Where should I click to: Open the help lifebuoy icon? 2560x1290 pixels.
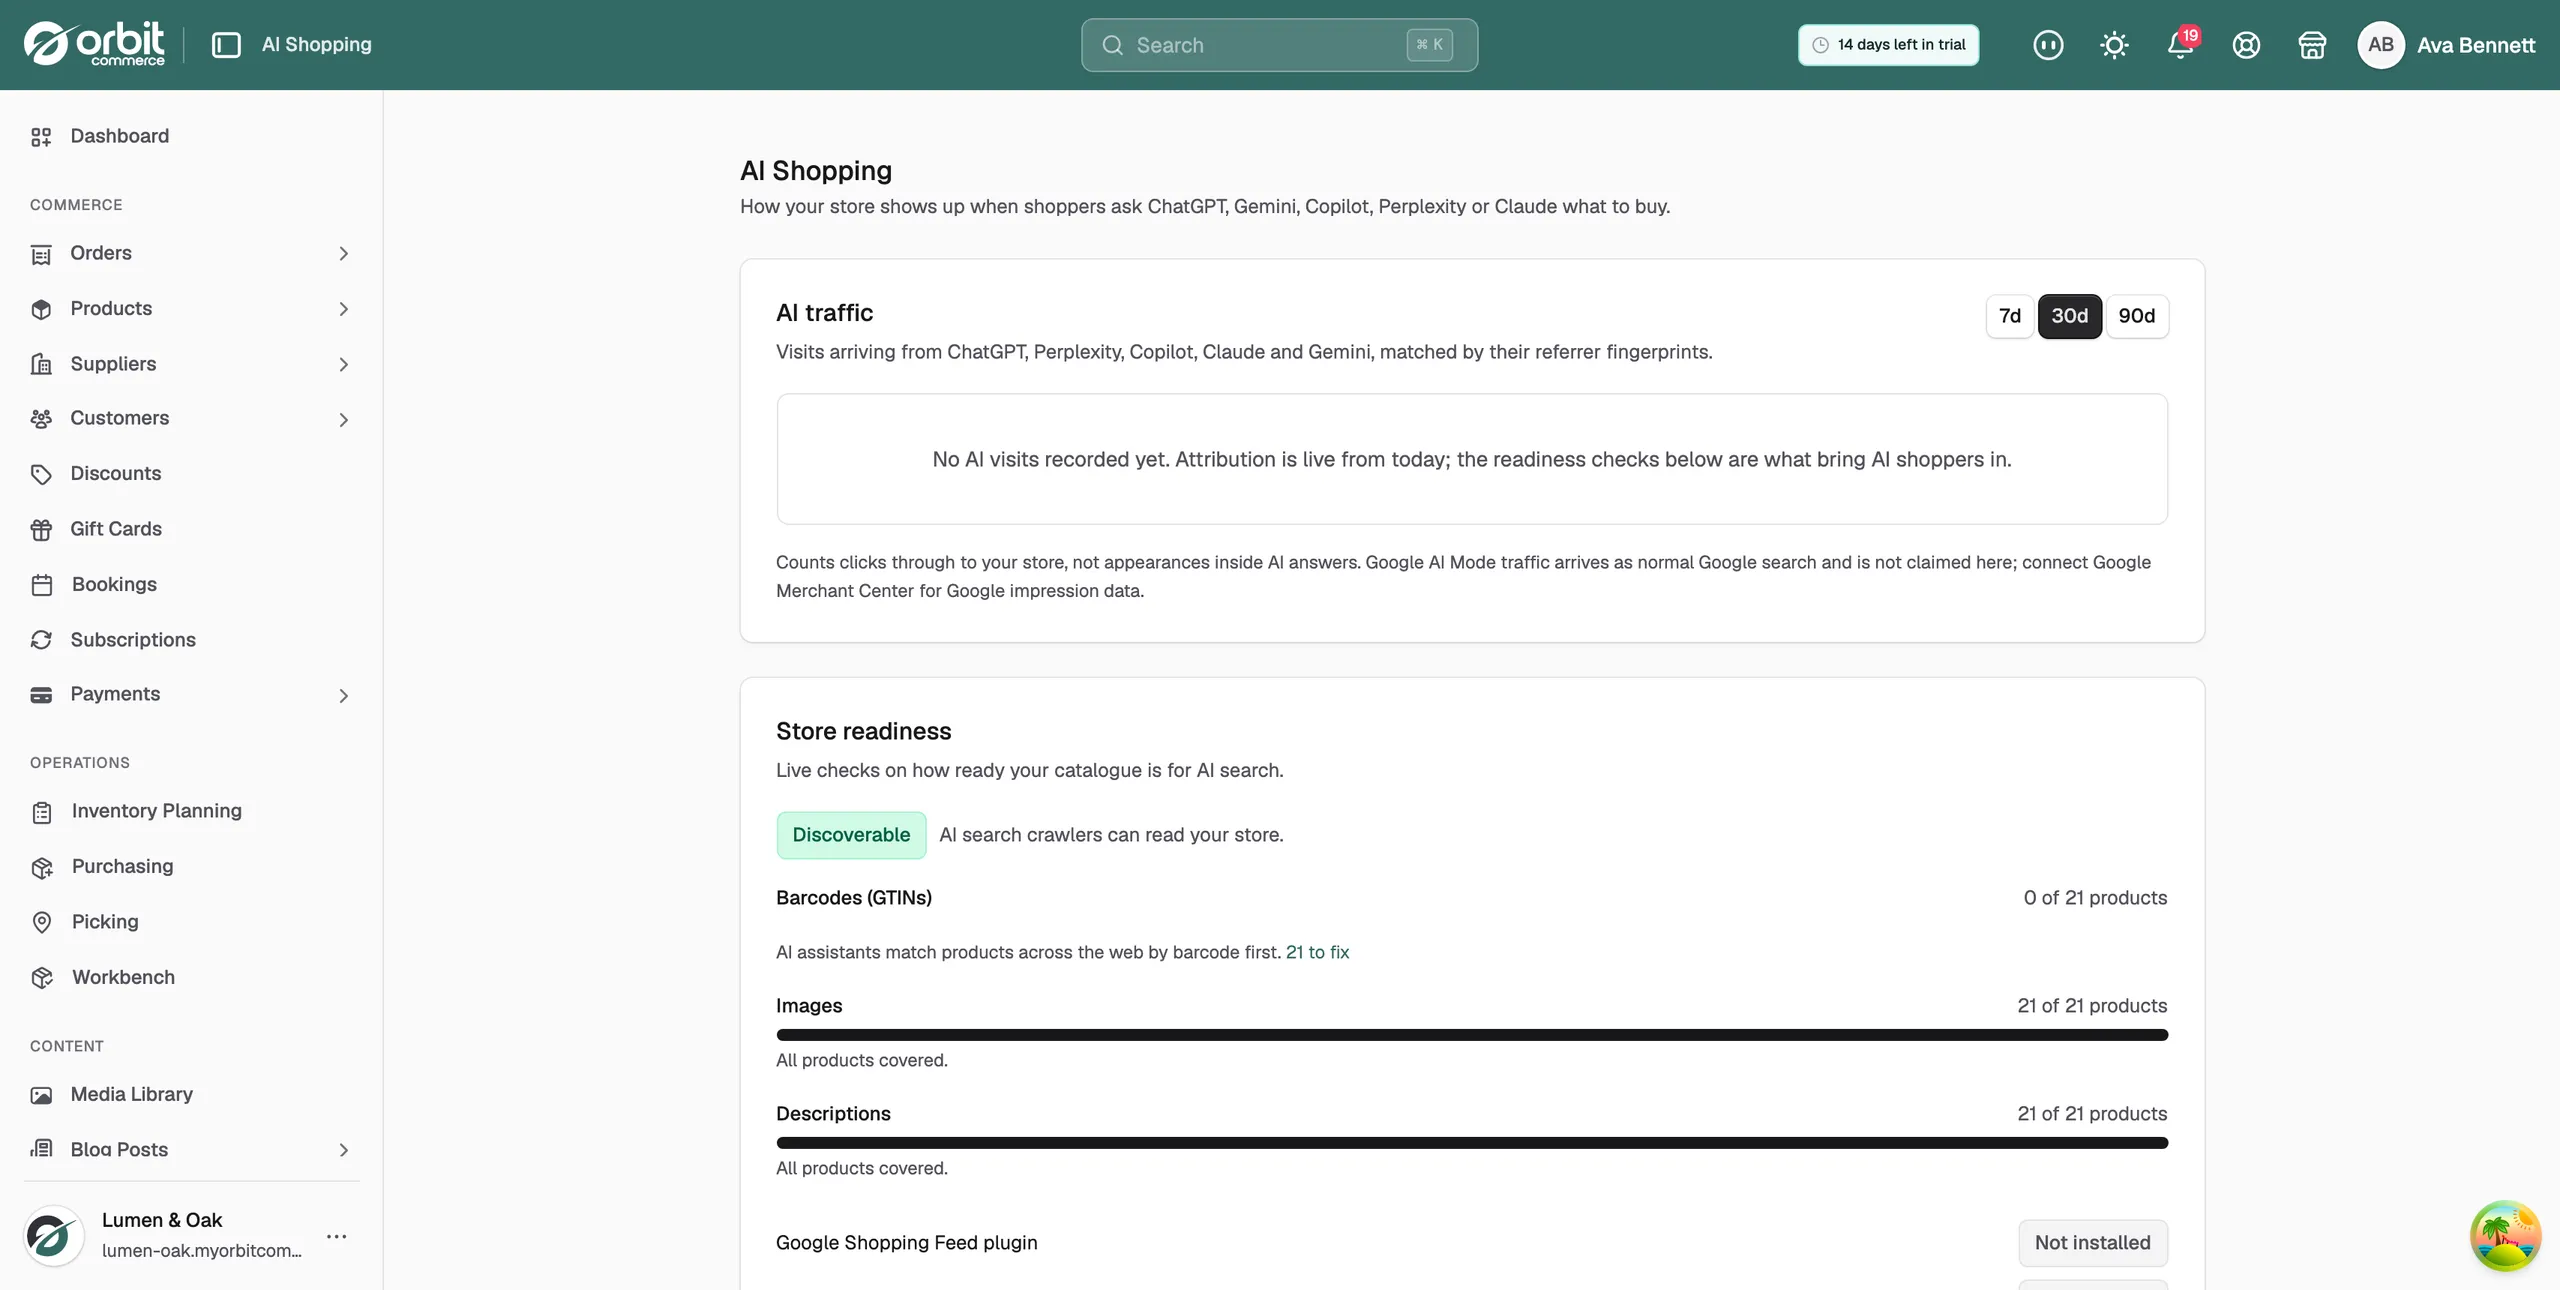pyautogui.click(x=2246, y=45)
